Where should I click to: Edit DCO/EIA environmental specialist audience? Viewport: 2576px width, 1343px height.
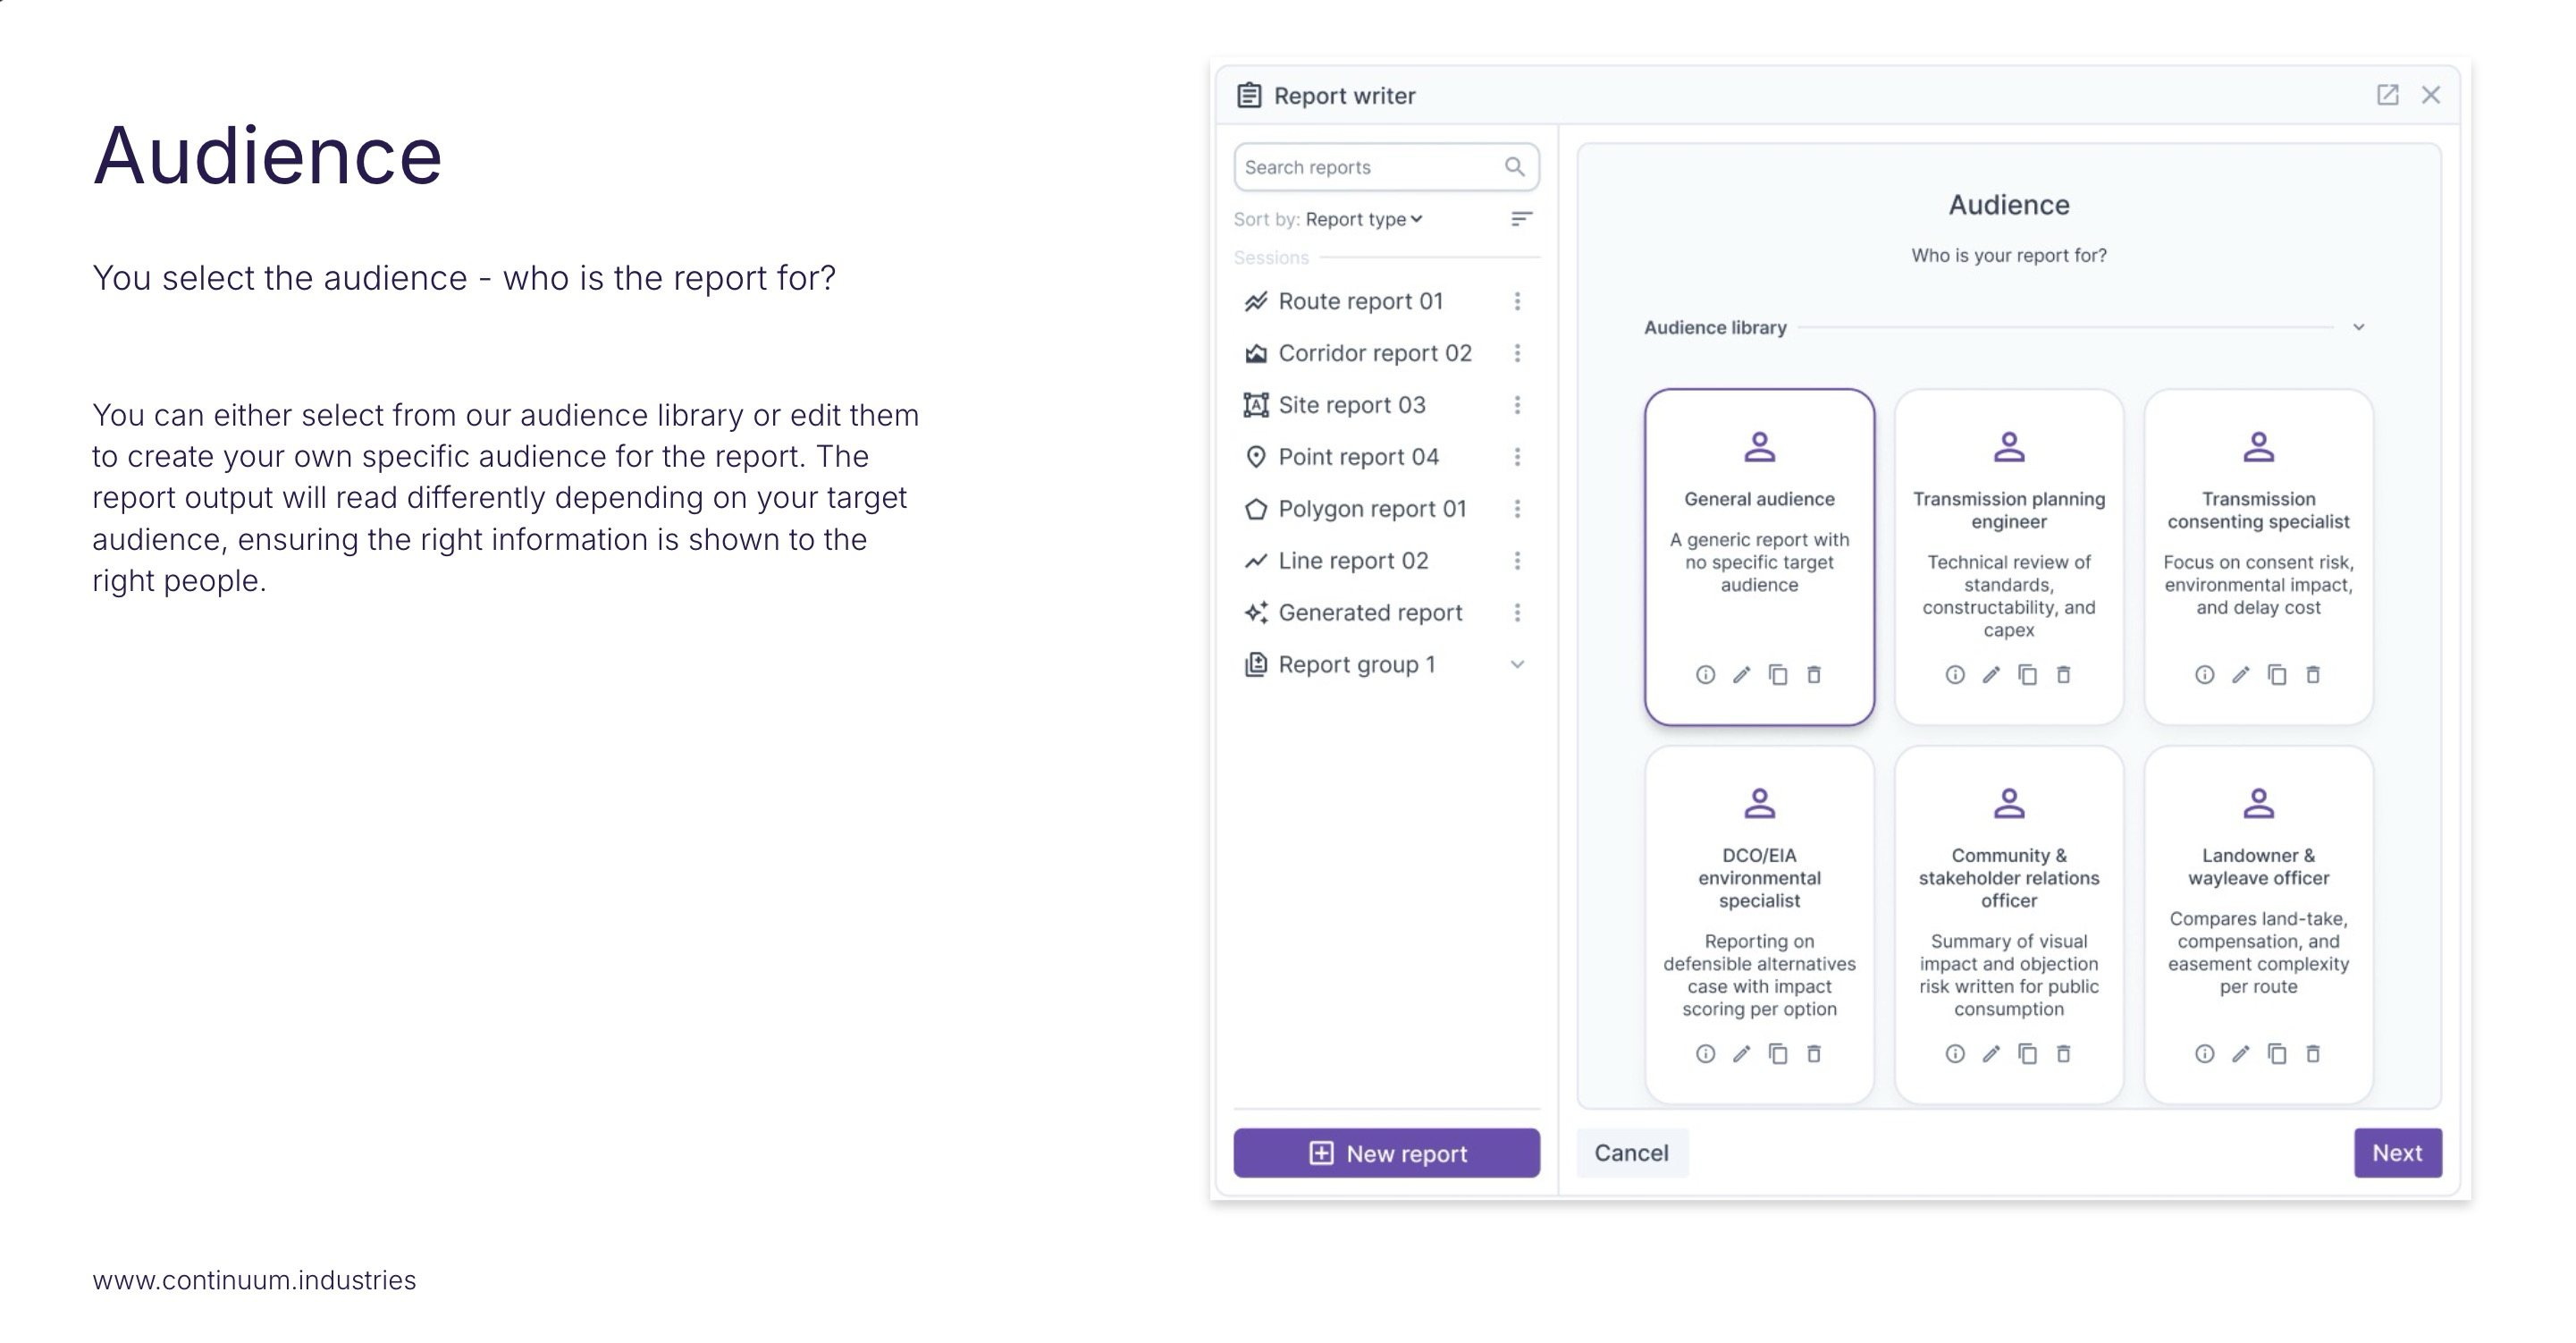click(x=1741, y=1054)
